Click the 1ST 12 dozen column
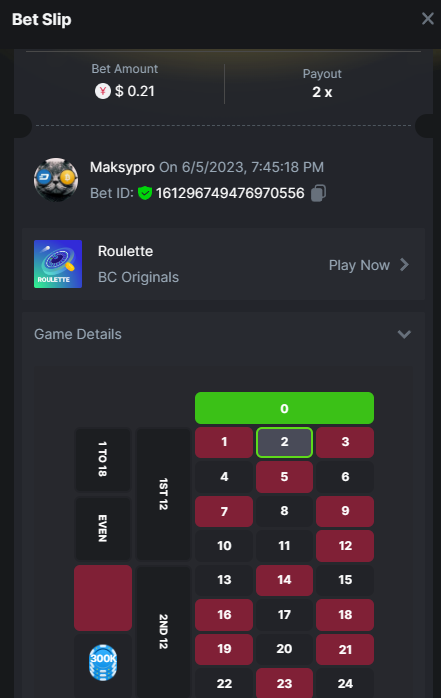The height and width of the screenshot is (698, 441). [163, 494]
